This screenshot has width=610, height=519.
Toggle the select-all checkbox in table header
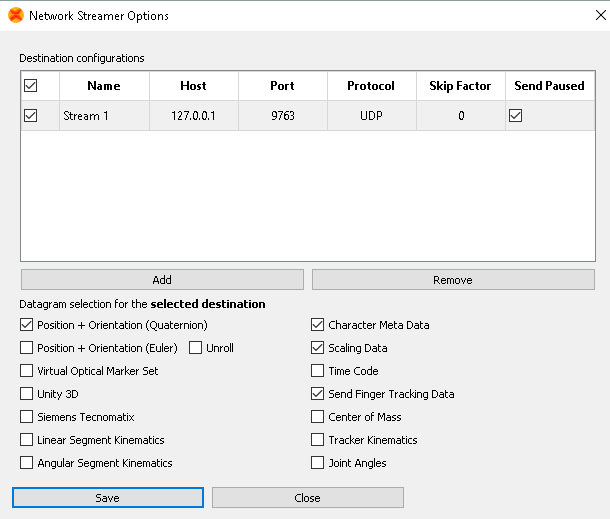point(30,86)
